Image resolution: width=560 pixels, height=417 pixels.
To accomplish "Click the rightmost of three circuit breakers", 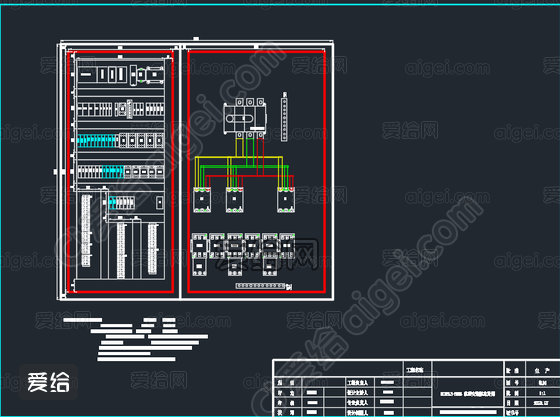I will [x=286, y=200].
